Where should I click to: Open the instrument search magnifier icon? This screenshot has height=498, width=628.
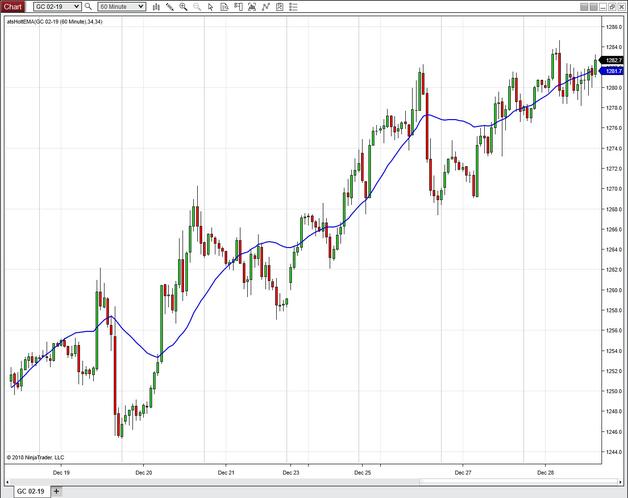[x=88, y=6]
